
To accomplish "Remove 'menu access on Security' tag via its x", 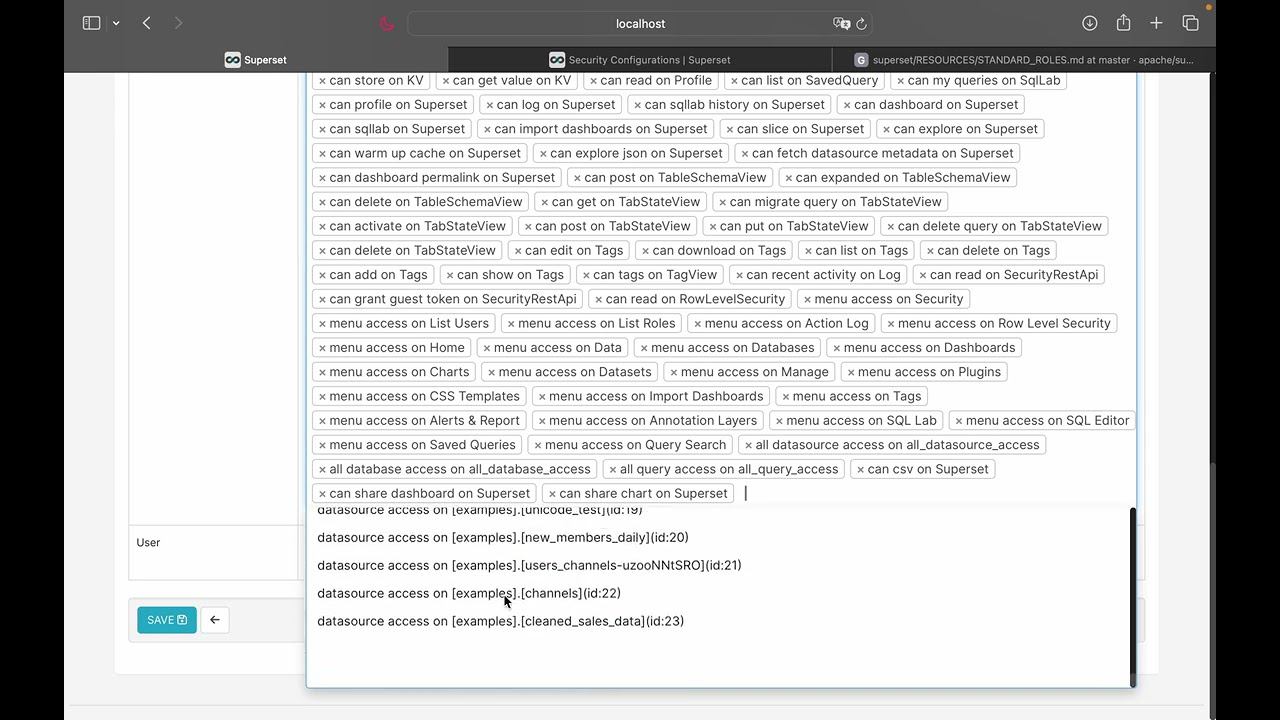I will coord(807,299).
